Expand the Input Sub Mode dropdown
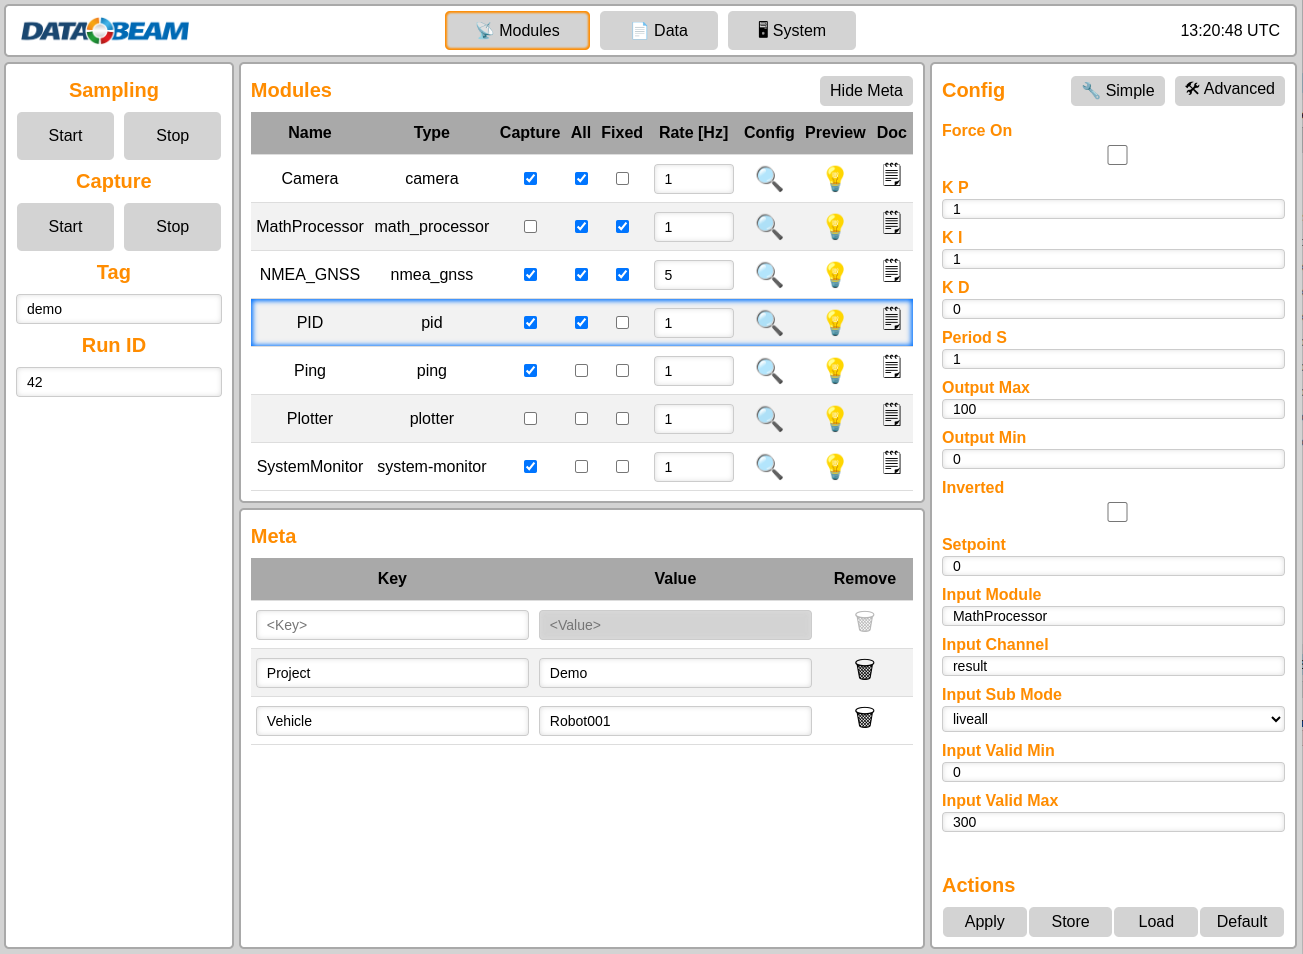This screenshot has height=954, width=1303. [1113, 719]
